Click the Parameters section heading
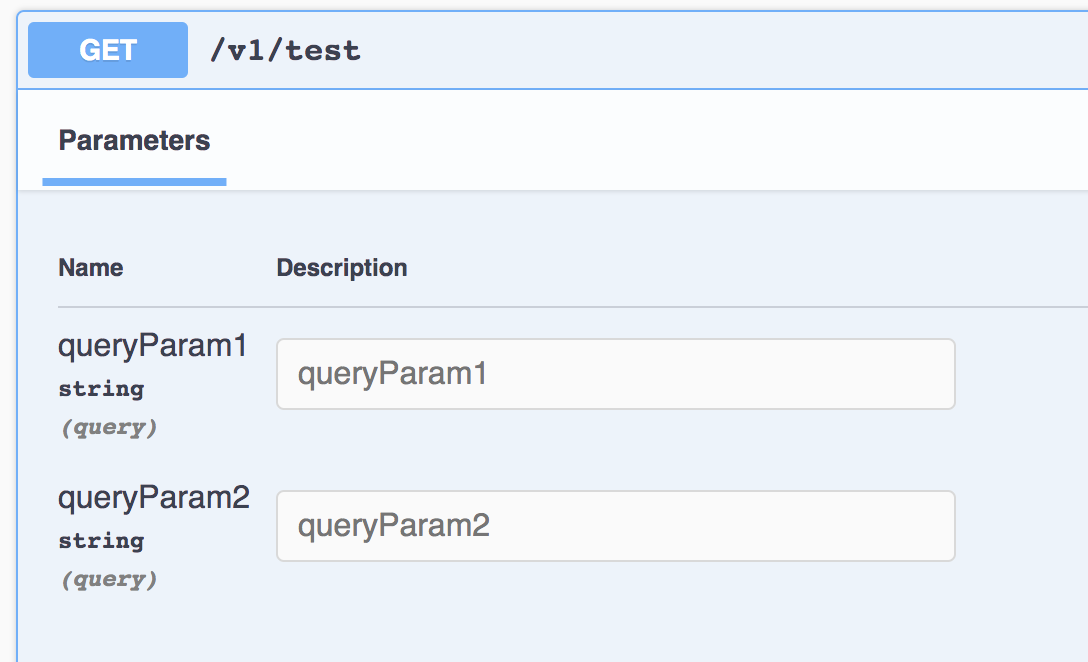The width and height of the screenshot is (1088, 662). (134, 140)
